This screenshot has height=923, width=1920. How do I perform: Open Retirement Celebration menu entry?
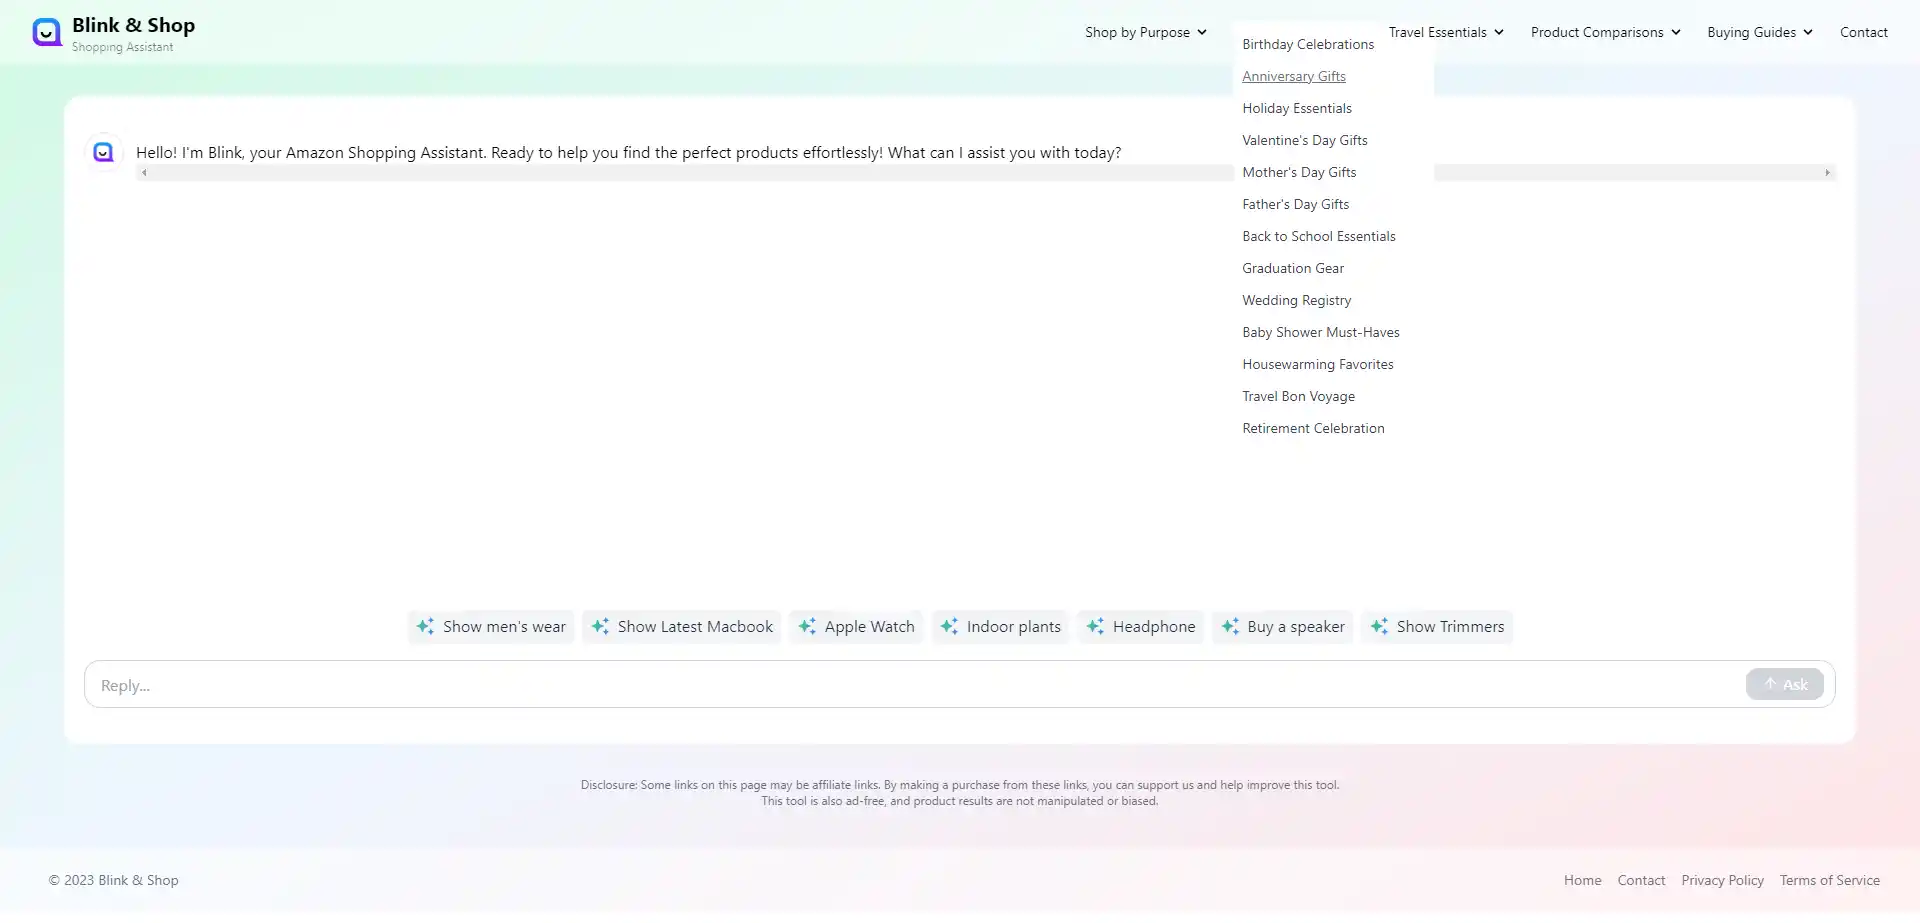click(1313, 428)
